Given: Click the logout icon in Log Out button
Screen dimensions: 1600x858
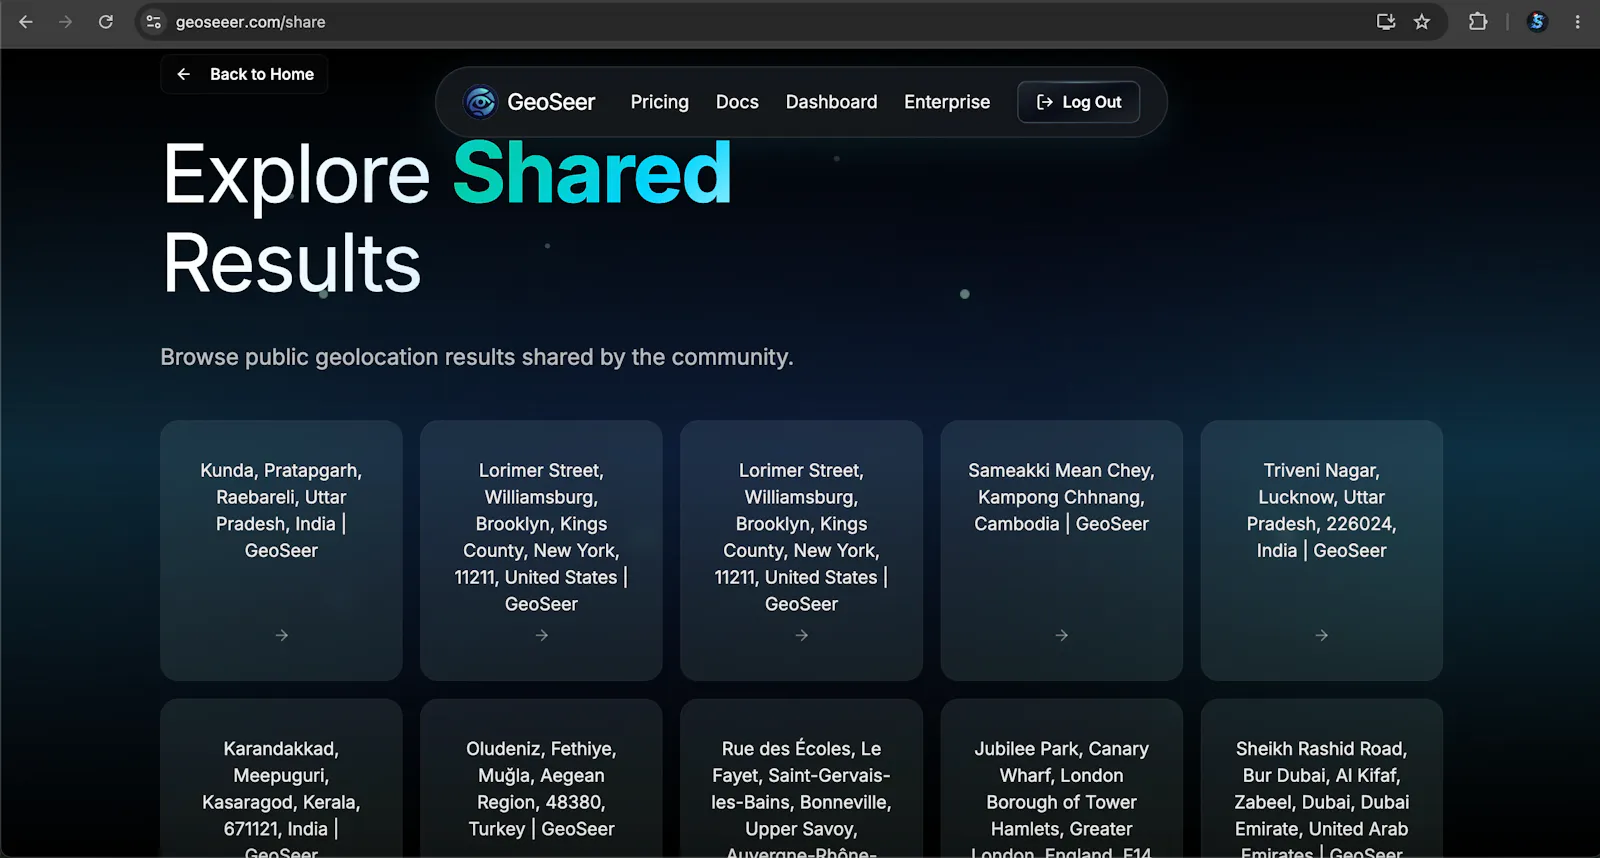Looking at the screenshot, I should pyautogui.click(x=1045, y=102).
